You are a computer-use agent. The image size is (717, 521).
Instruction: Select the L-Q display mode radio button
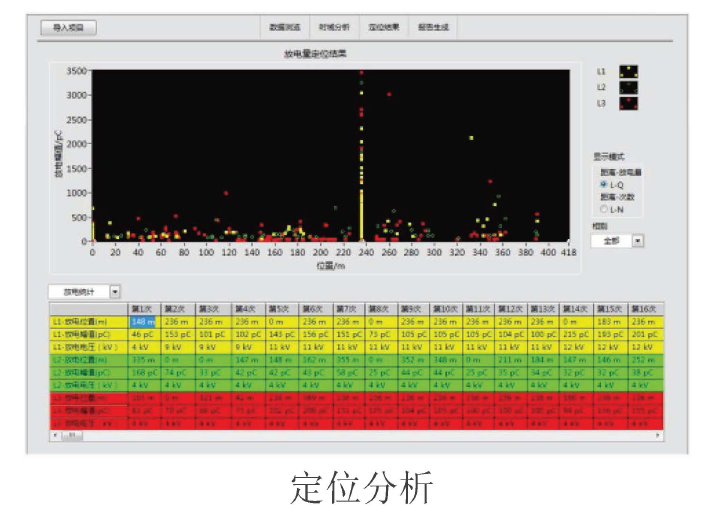coord(603,184)
